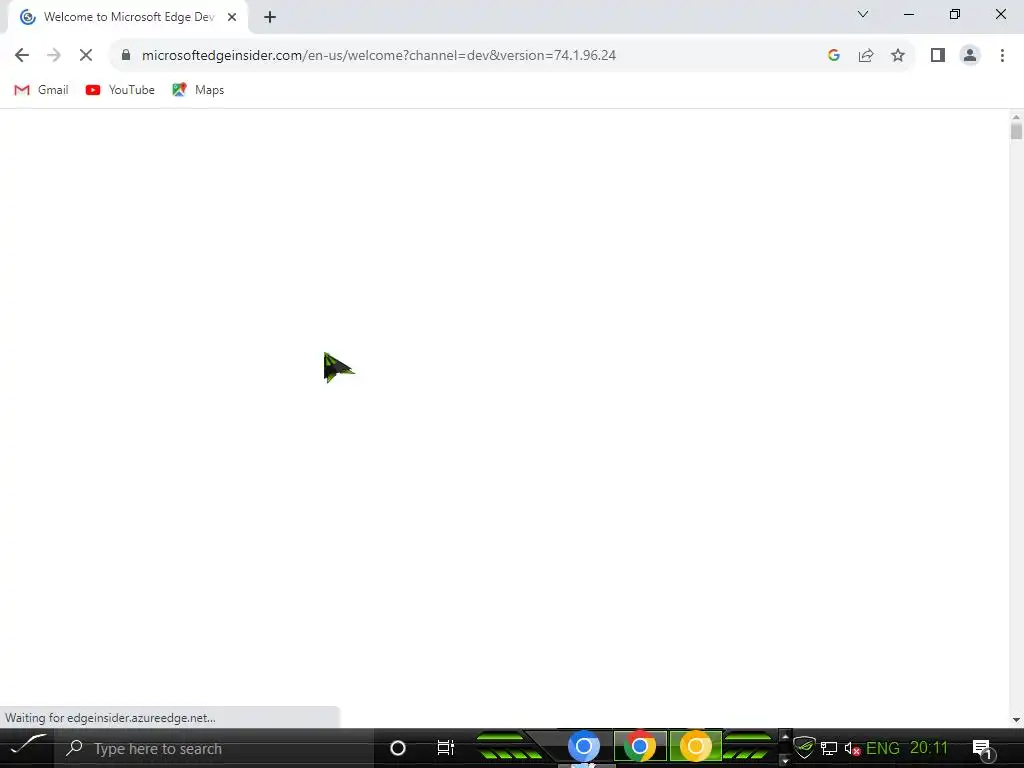Click the muted volume tray icon
1024x768 pixels.
tap(852, 748)
